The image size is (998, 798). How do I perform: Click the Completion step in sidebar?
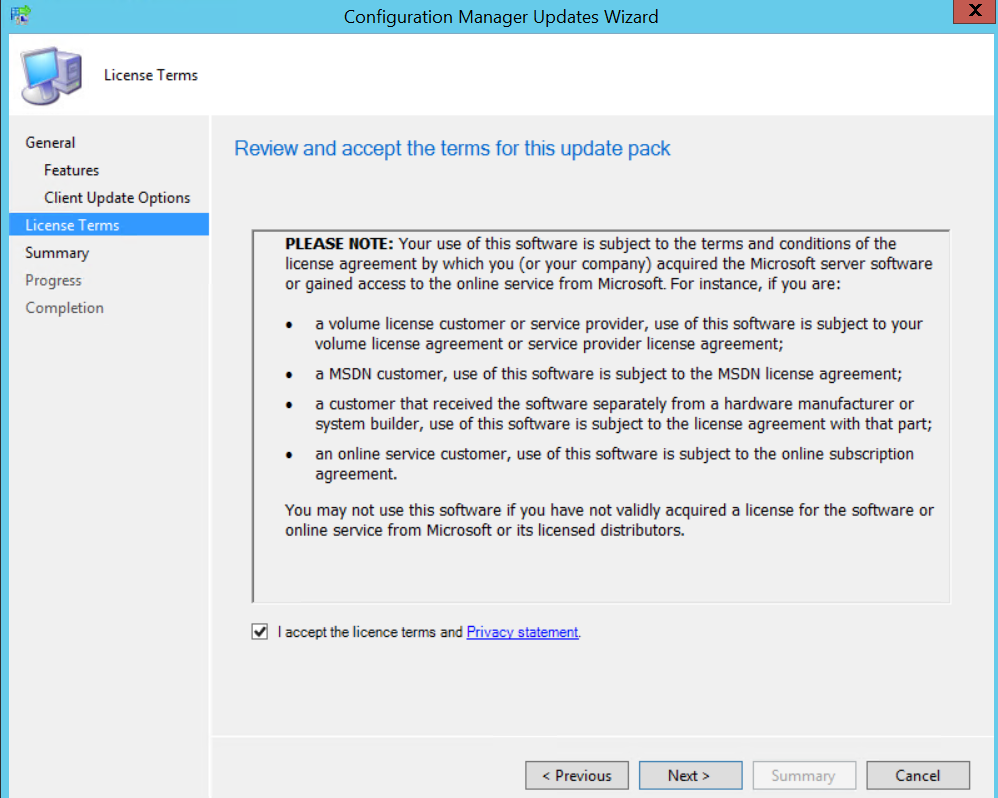[64, 308]
